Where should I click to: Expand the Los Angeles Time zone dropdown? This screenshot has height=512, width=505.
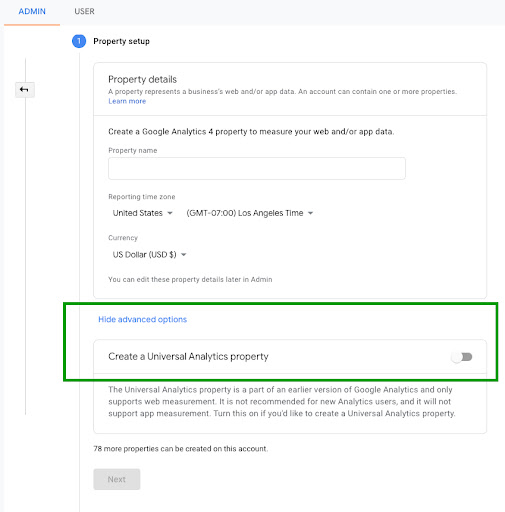250,213
